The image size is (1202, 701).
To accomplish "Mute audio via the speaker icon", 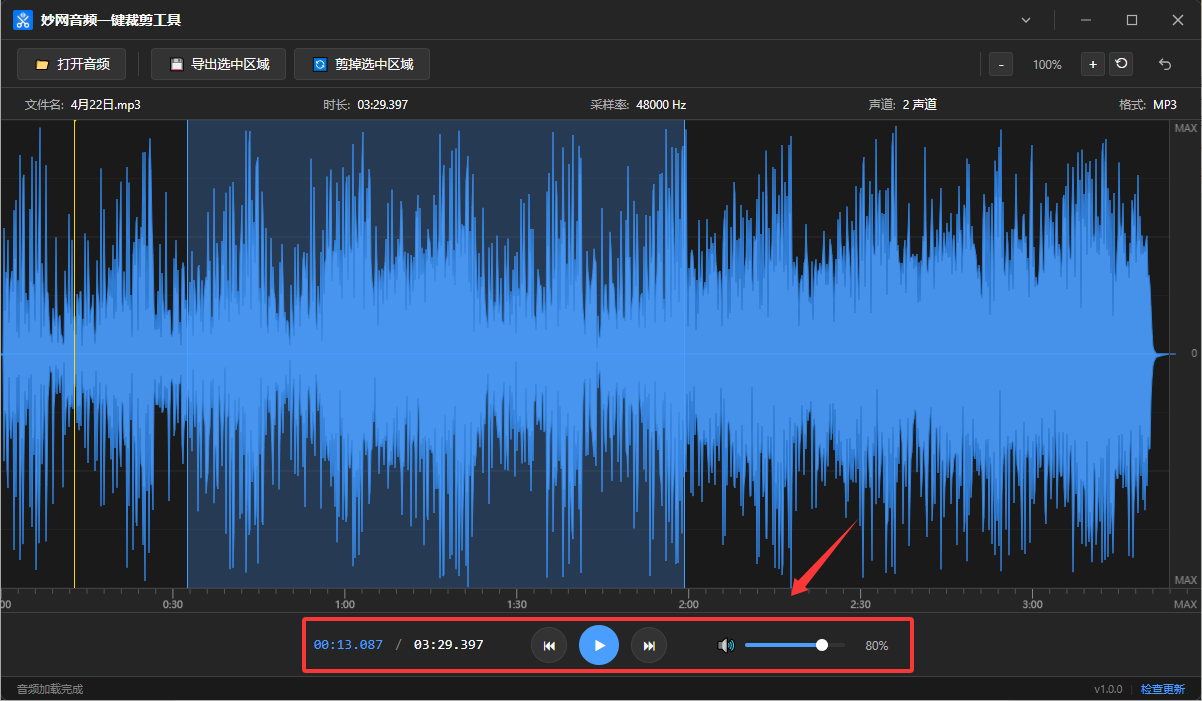I will (726, 646).
